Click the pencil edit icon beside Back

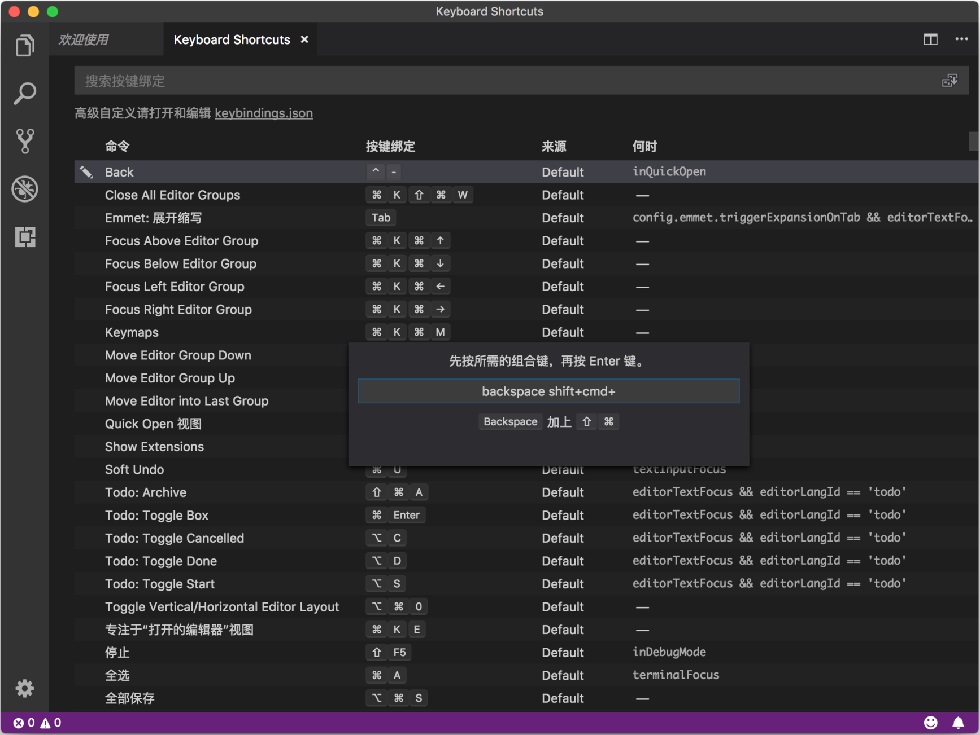pyautogui.click(x=87, y=172)
